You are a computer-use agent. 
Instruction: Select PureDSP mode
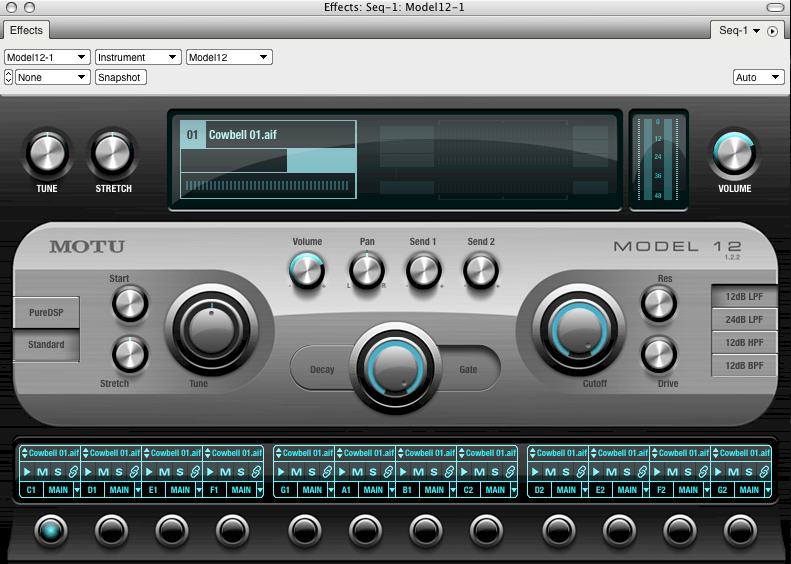pos(46,312)
